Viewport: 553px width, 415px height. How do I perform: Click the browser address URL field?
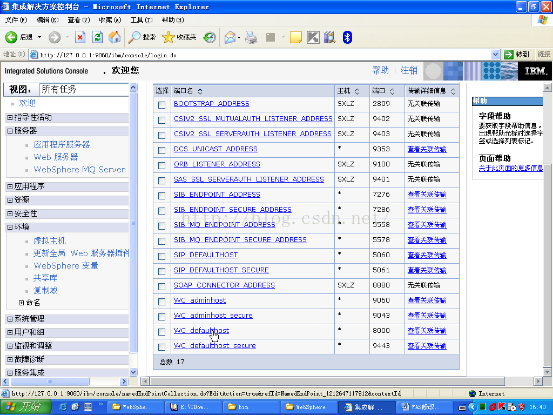click(x=260, y=55)
